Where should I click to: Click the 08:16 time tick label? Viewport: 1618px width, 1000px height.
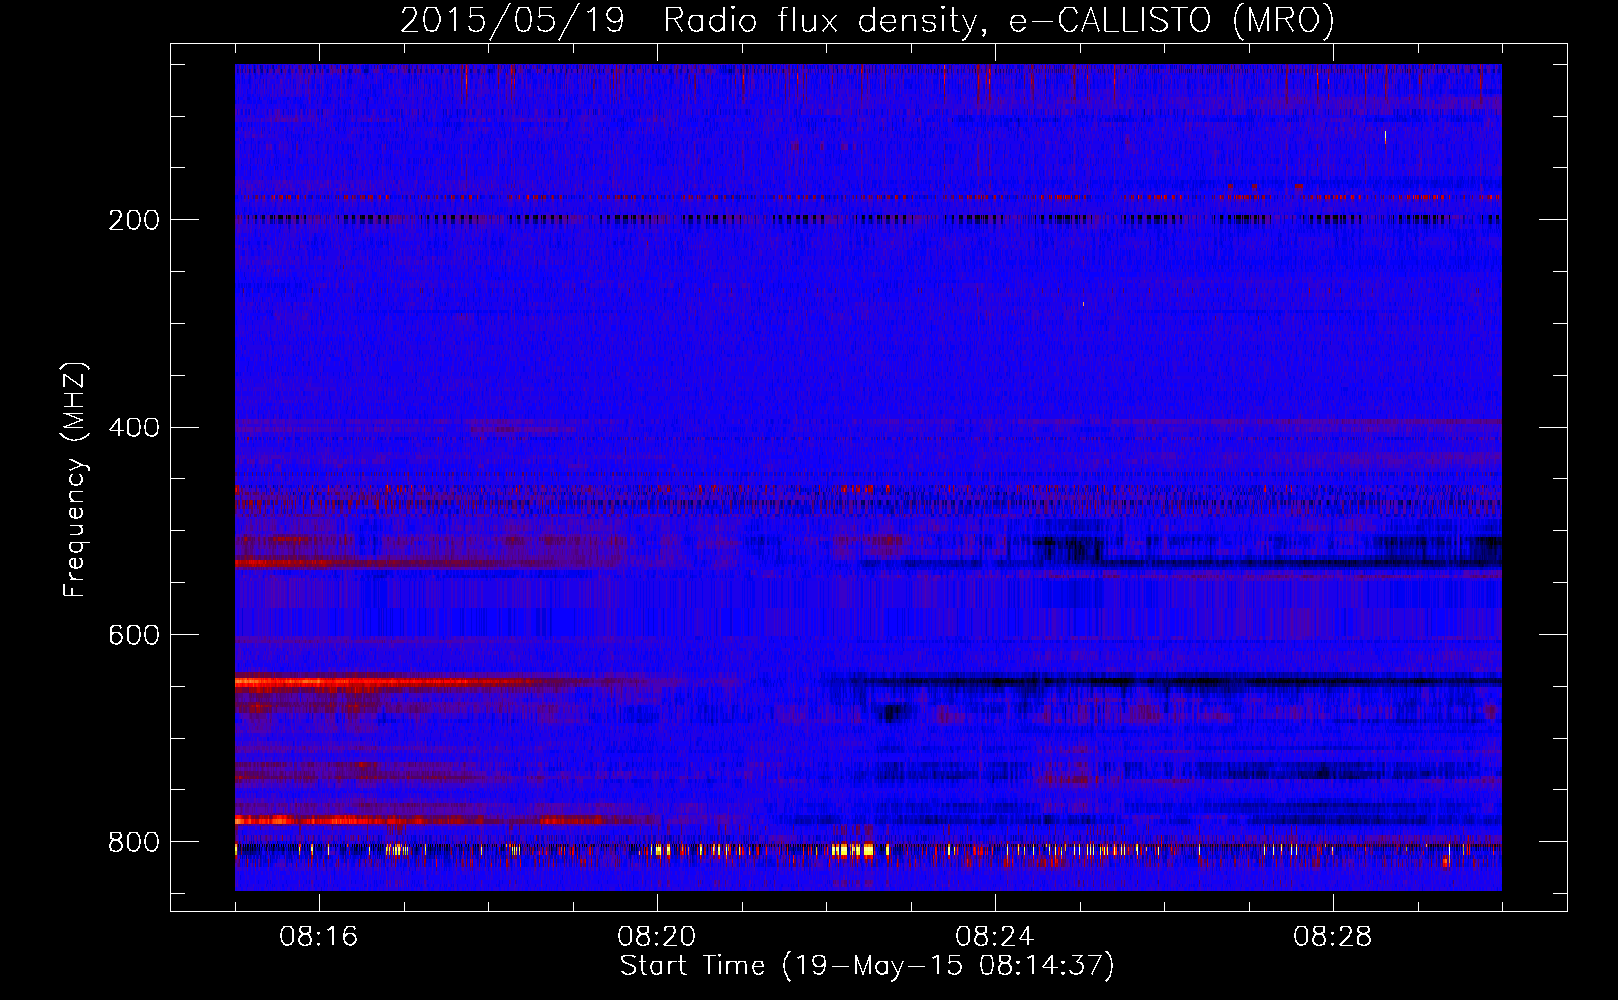coord(319,937)
